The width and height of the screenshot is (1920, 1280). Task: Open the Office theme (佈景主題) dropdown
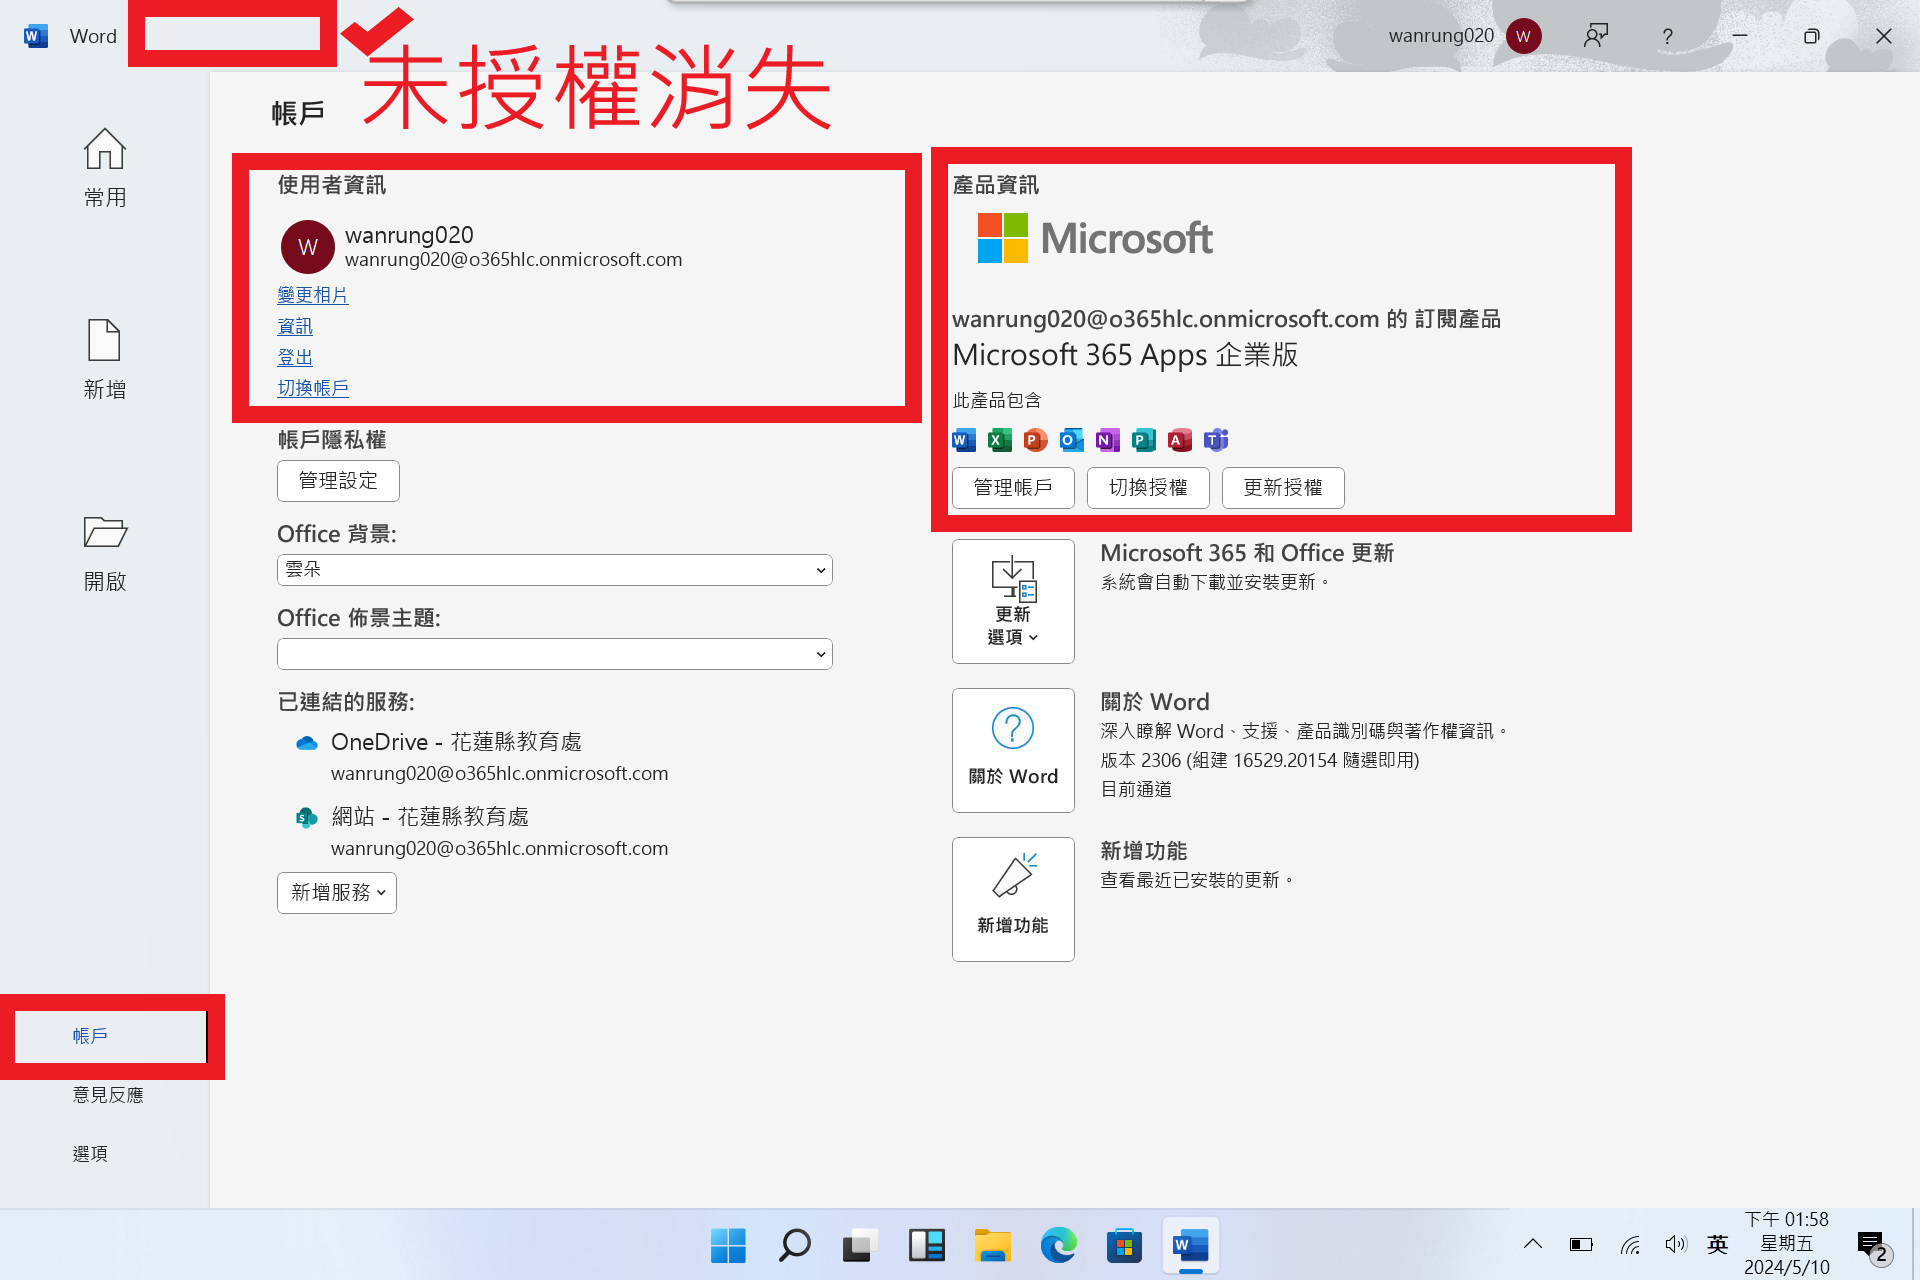pyautogui.click(x=554, y=654)
